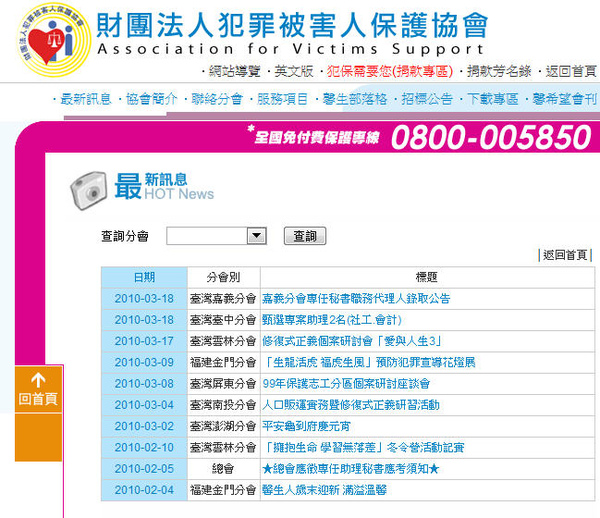Open 協會簡介 menu item
The width and height of the screenshot is (600, 518).
(x=152, y=99)
